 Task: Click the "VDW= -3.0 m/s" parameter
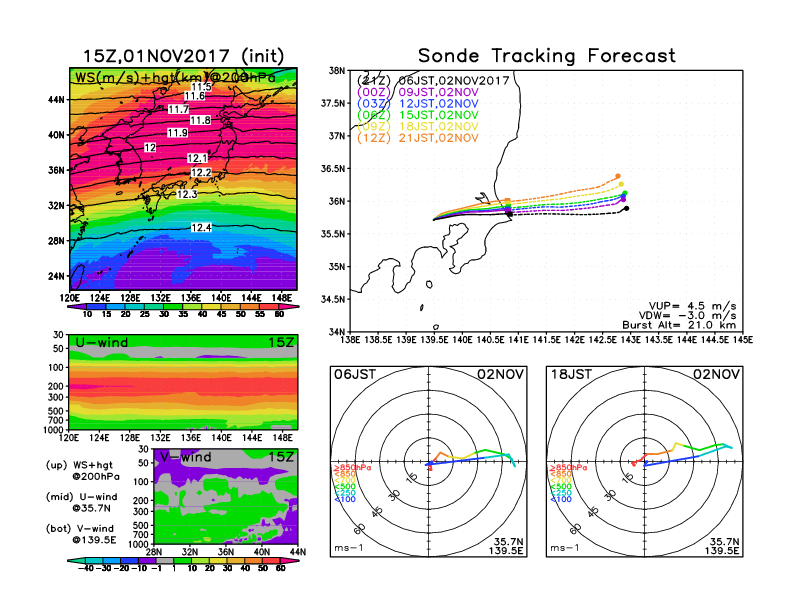pyautogui.click(x=687, y=316)
